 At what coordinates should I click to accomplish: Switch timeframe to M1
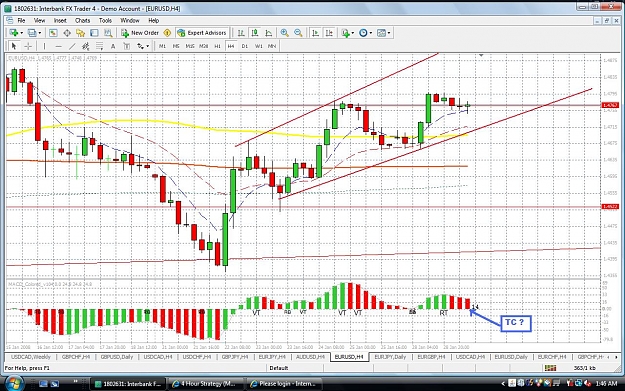coord(162,46)
